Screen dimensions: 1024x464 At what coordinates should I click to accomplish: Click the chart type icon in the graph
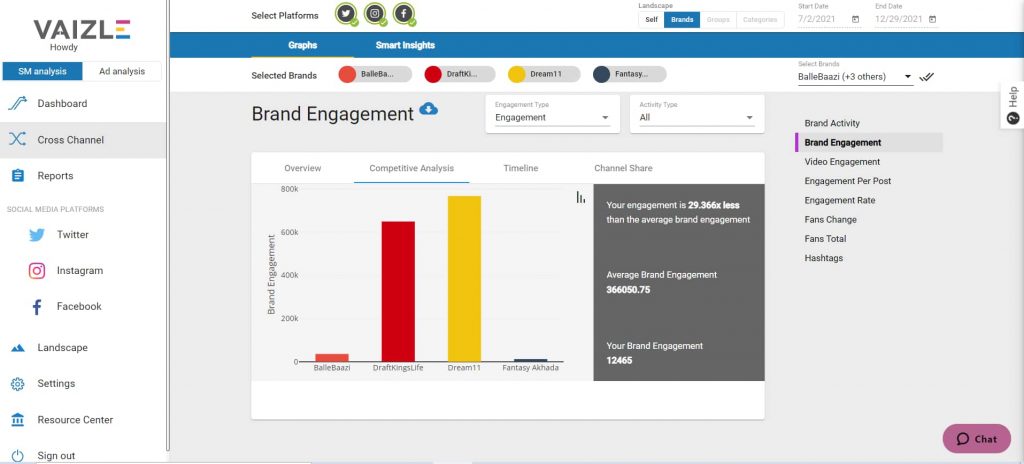click(x=581, y=197)
